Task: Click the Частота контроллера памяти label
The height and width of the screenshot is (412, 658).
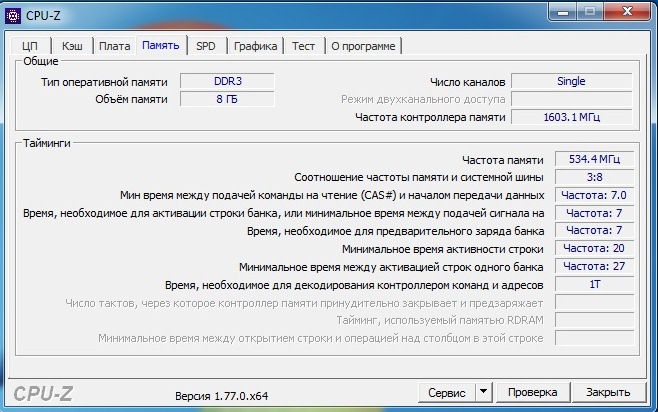Action: pyautogui.click(x=430, y=117)
